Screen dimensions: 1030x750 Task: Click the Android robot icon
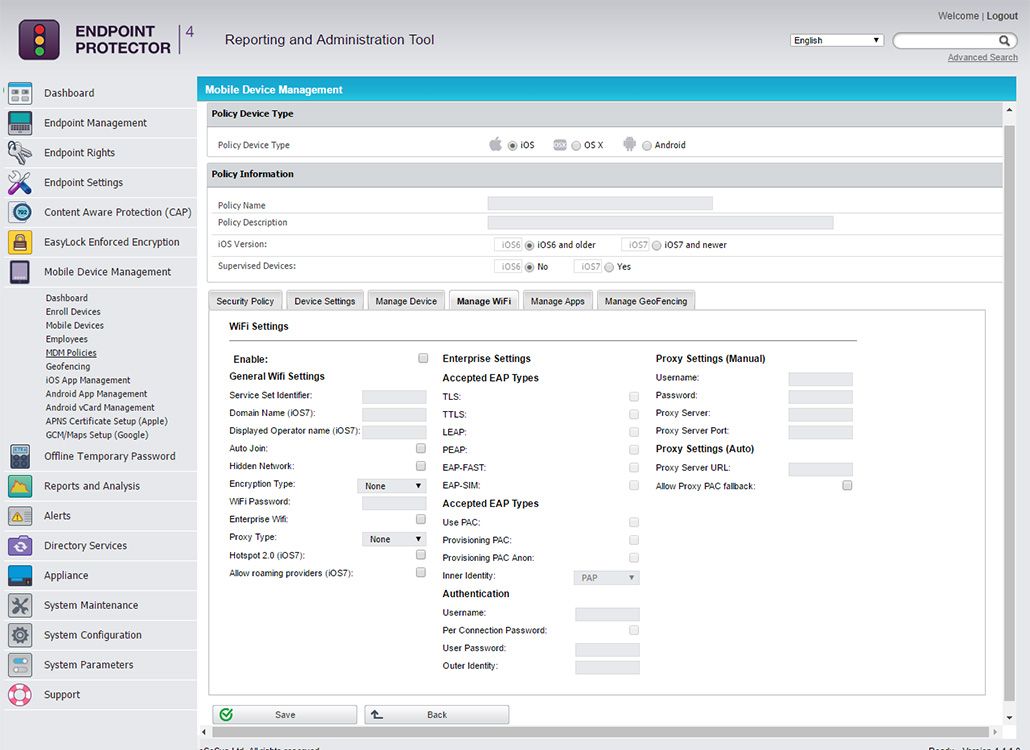click(629, 144)
